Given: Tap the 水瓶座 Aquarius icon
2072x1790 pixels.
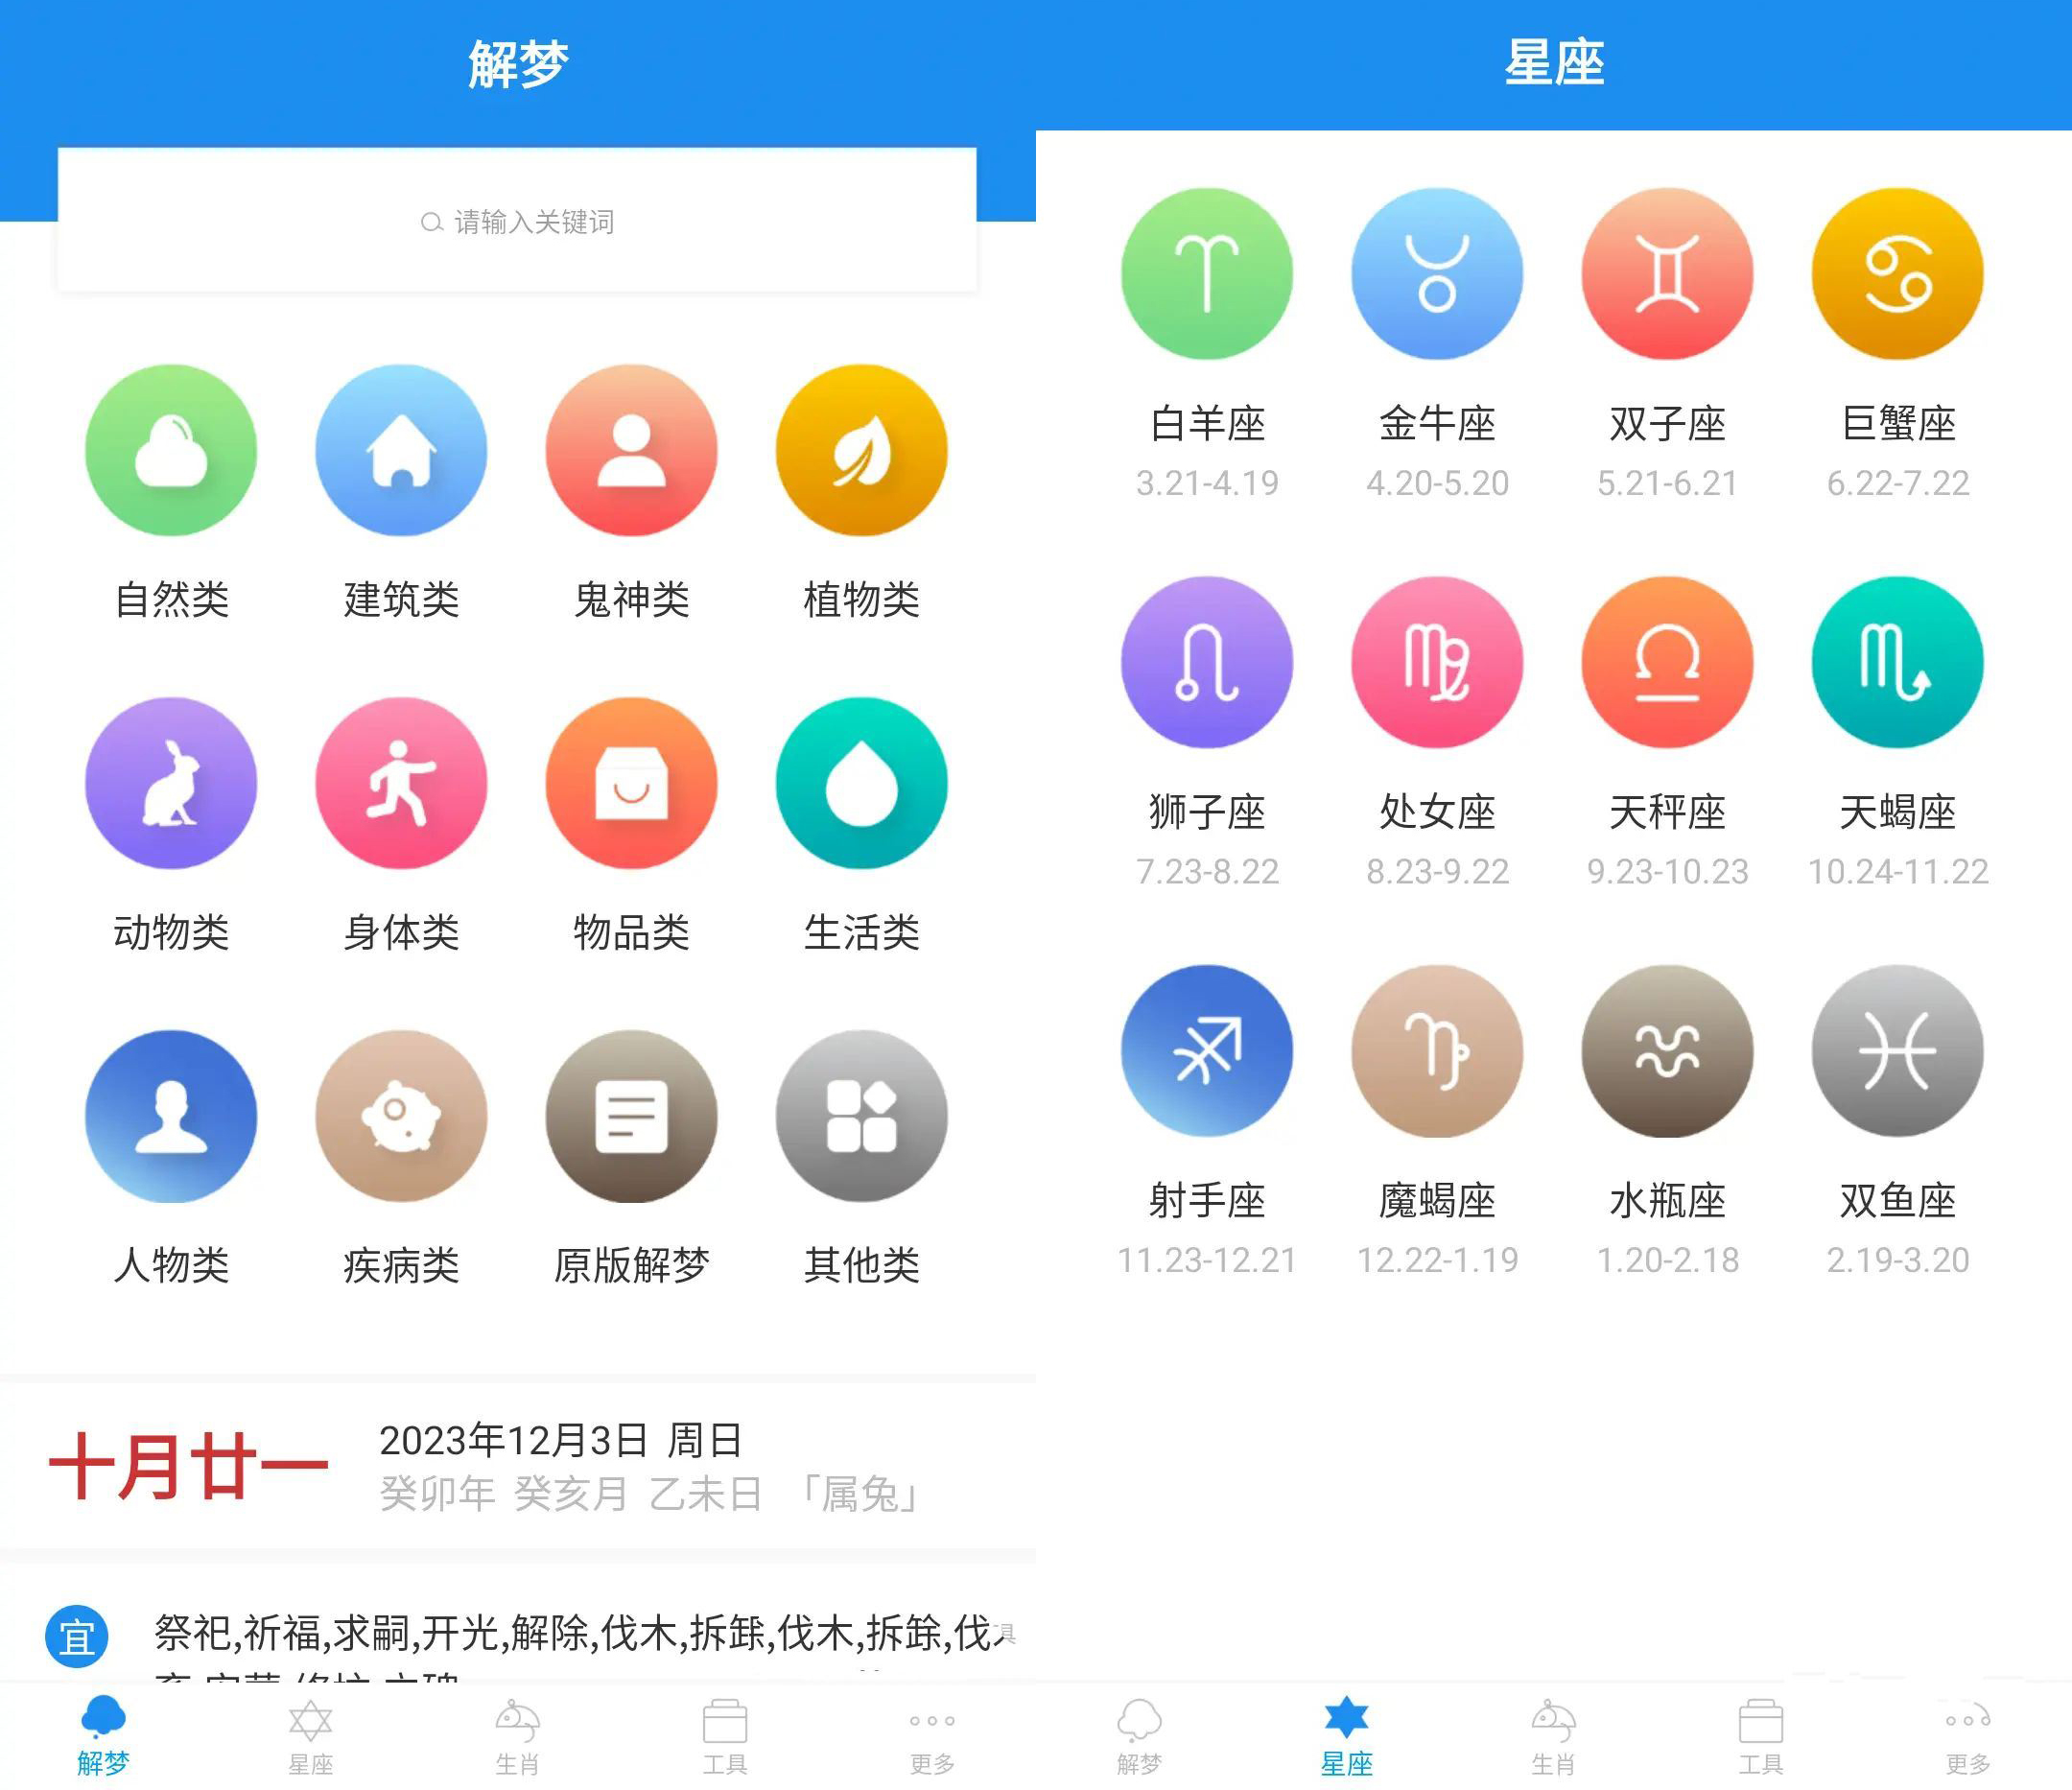Looking at the screenshot, I should [1667, 1050].
